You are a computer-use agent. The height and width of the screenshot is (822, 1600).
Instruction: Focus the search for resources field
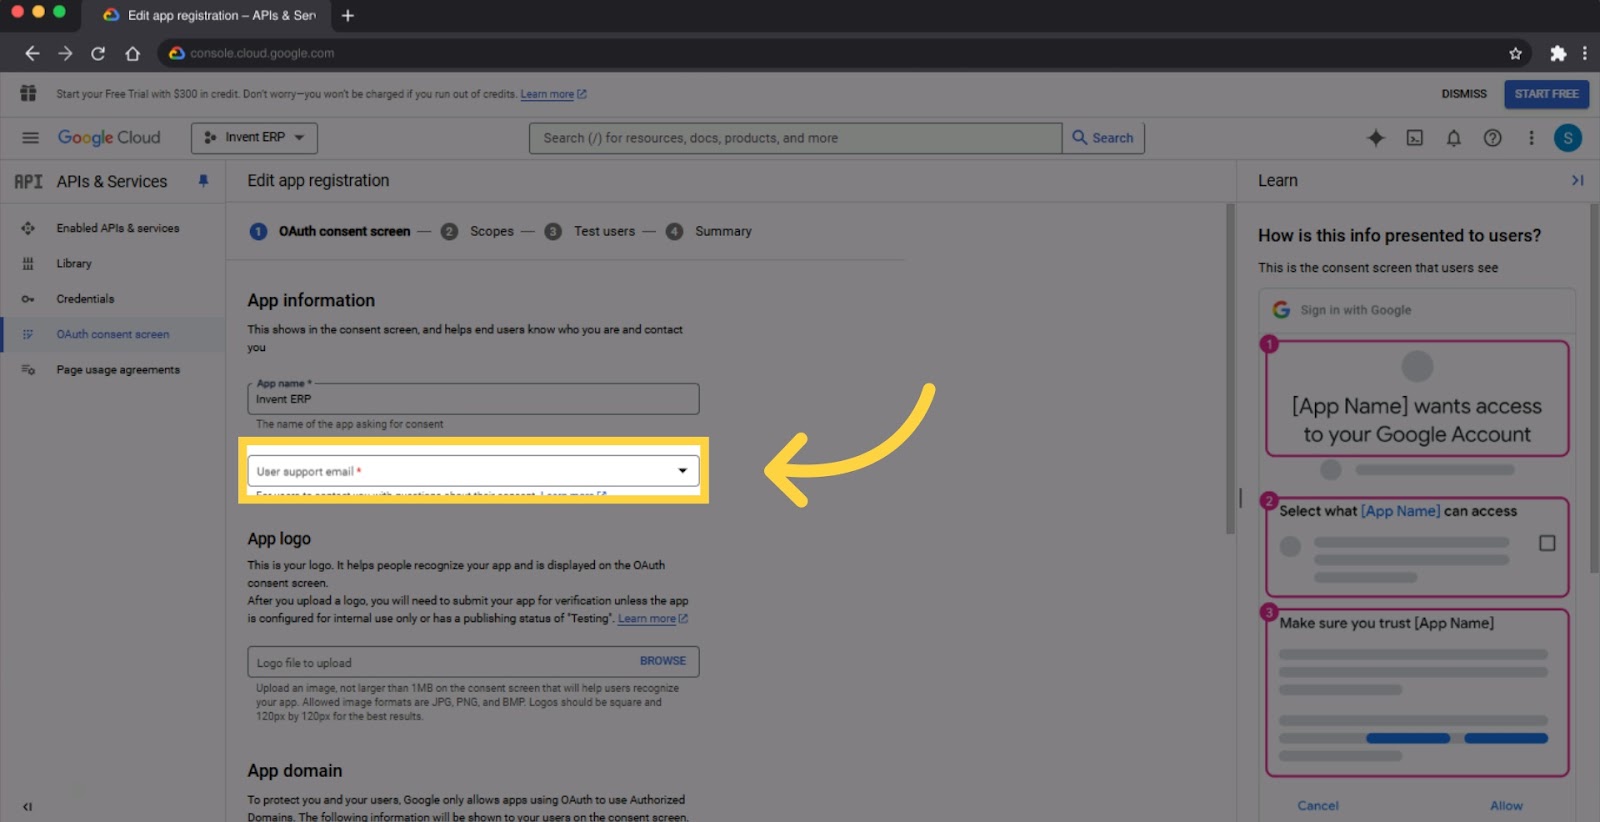click(x=795, y=138)
